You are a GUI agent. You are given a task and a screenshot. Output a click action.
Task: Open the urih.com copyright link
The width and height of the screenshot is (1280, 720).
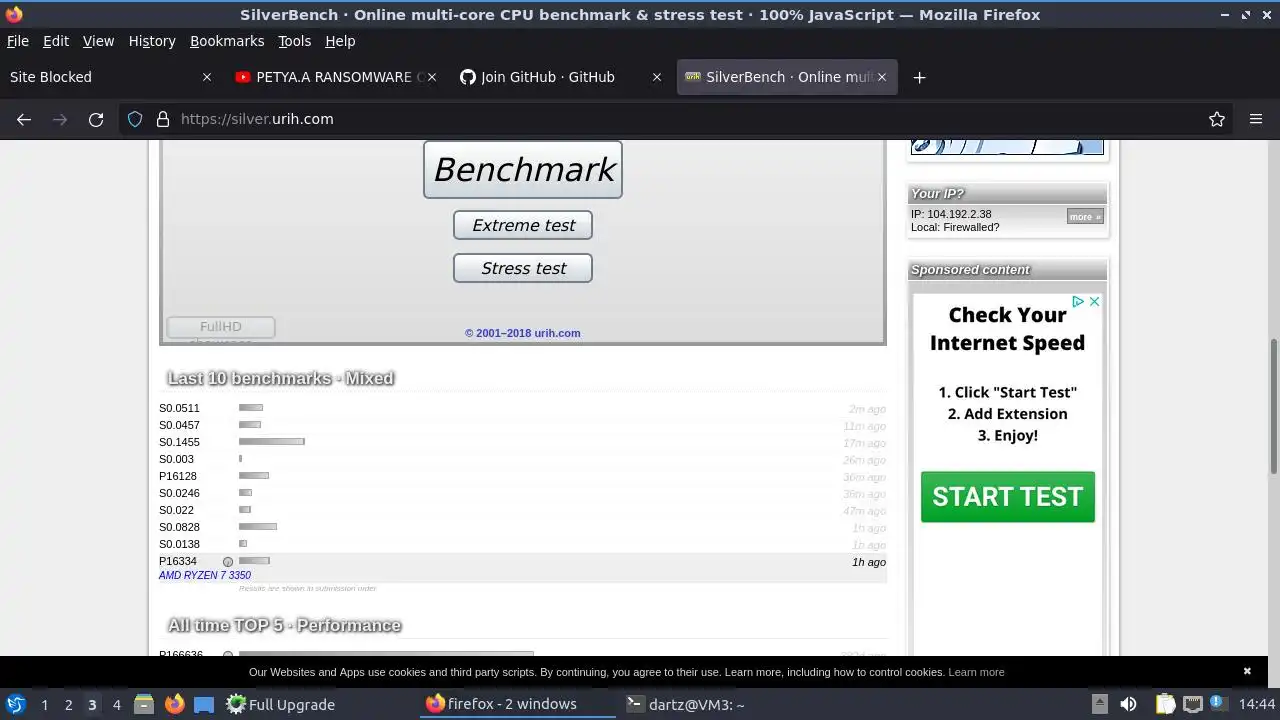click(x=522, y=333)
